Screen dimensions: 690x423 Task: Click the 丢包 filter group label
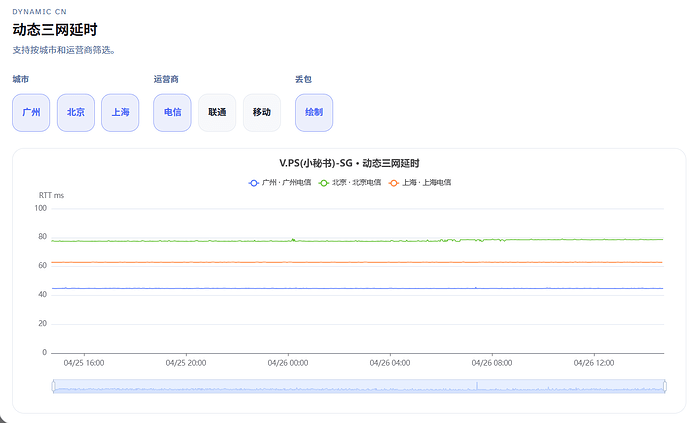[x=303, y=79]
